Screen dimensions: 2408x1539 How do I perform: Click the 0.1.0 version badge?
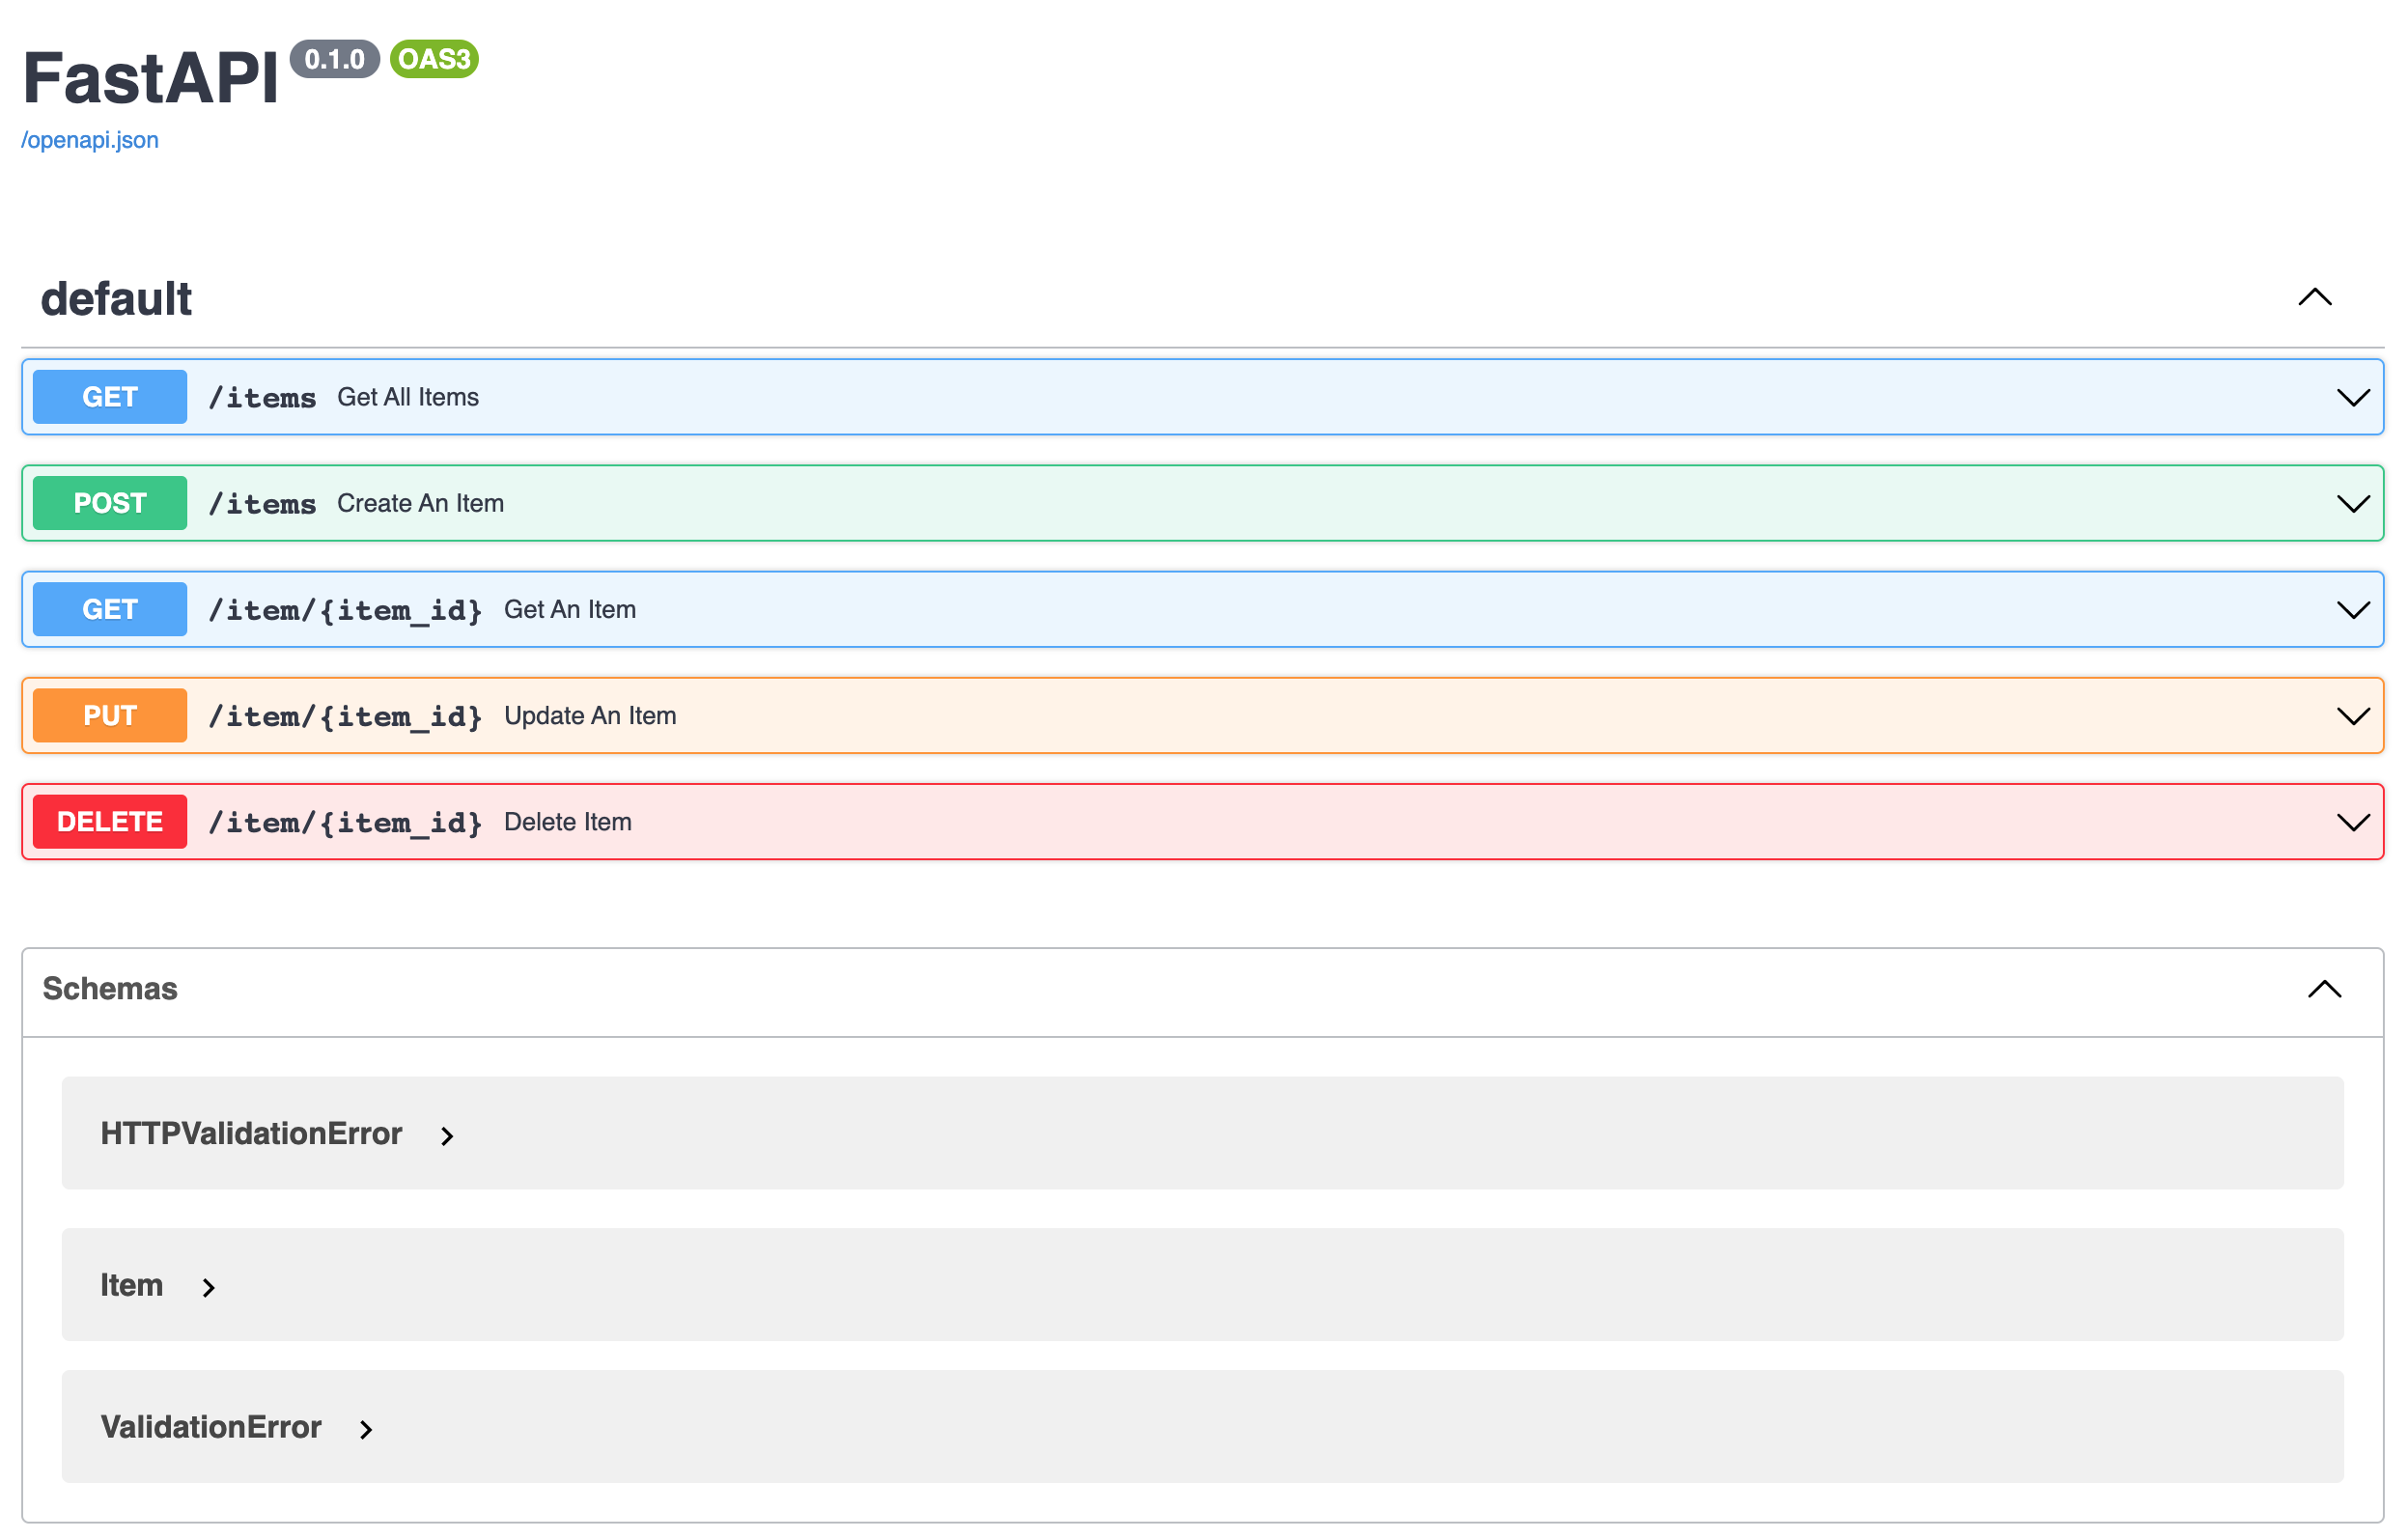(335, 59)
